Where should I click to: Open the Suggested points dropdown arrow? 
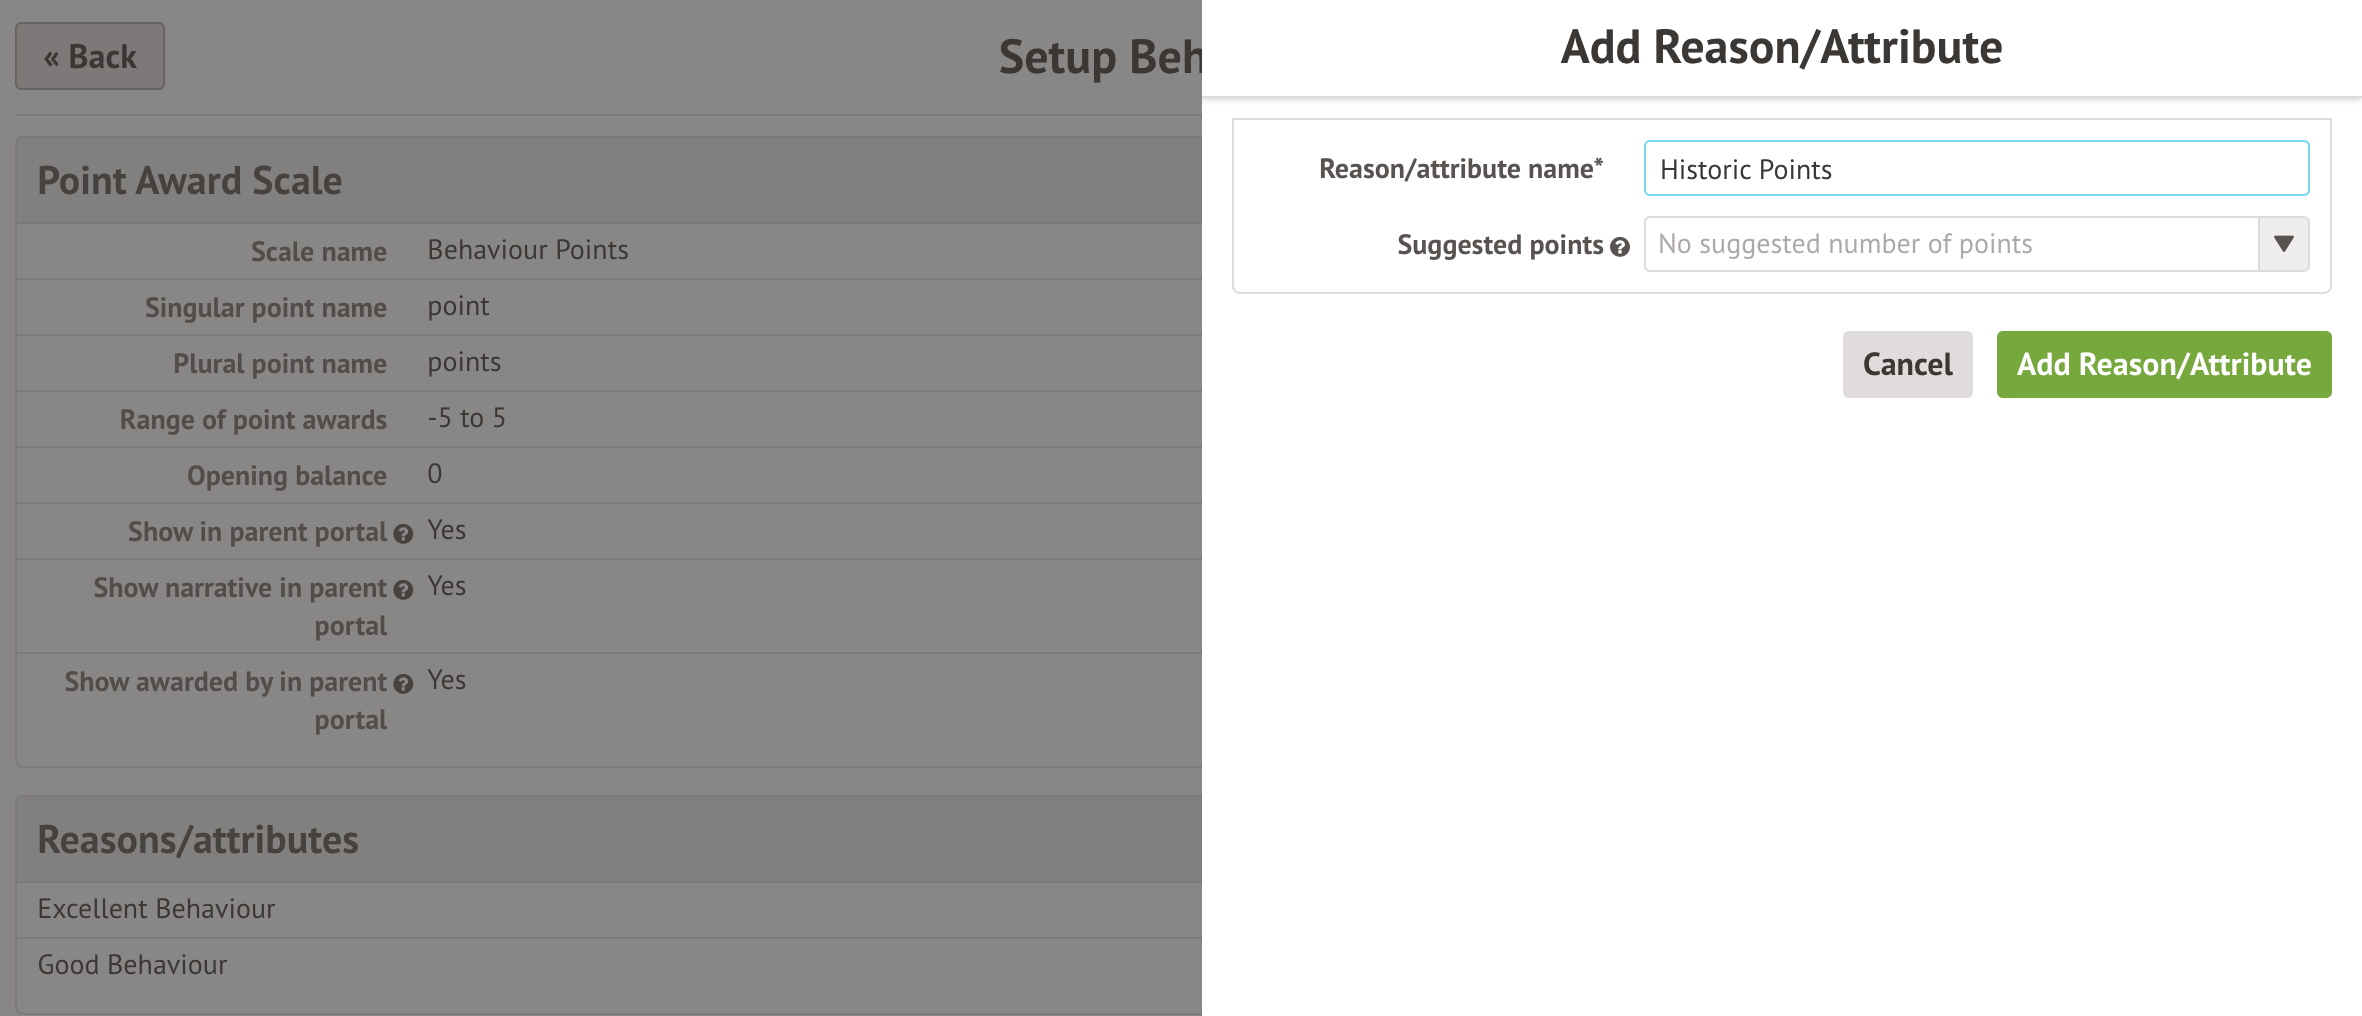coord(2283,244)
